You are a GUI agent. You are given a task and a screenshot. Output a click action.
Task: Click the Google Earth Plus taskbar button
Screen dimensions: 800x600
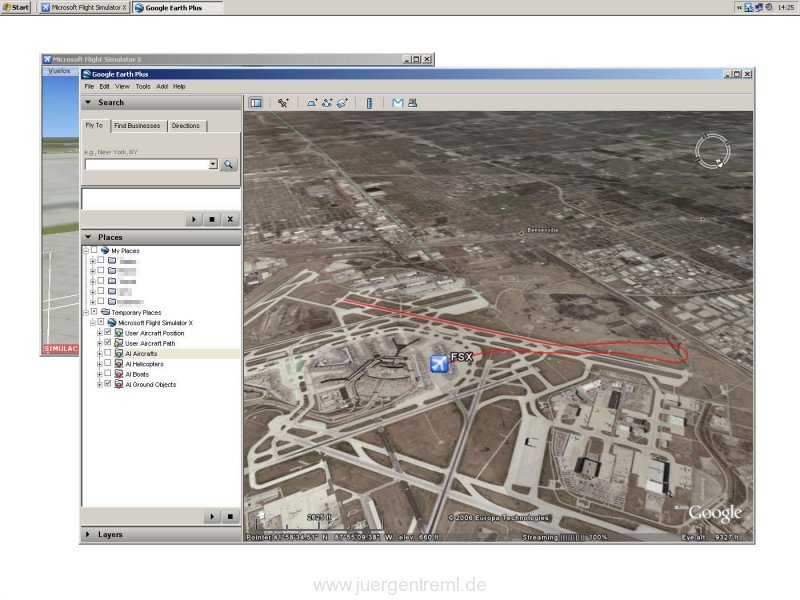pyautogui.click(x=177, y=8)
